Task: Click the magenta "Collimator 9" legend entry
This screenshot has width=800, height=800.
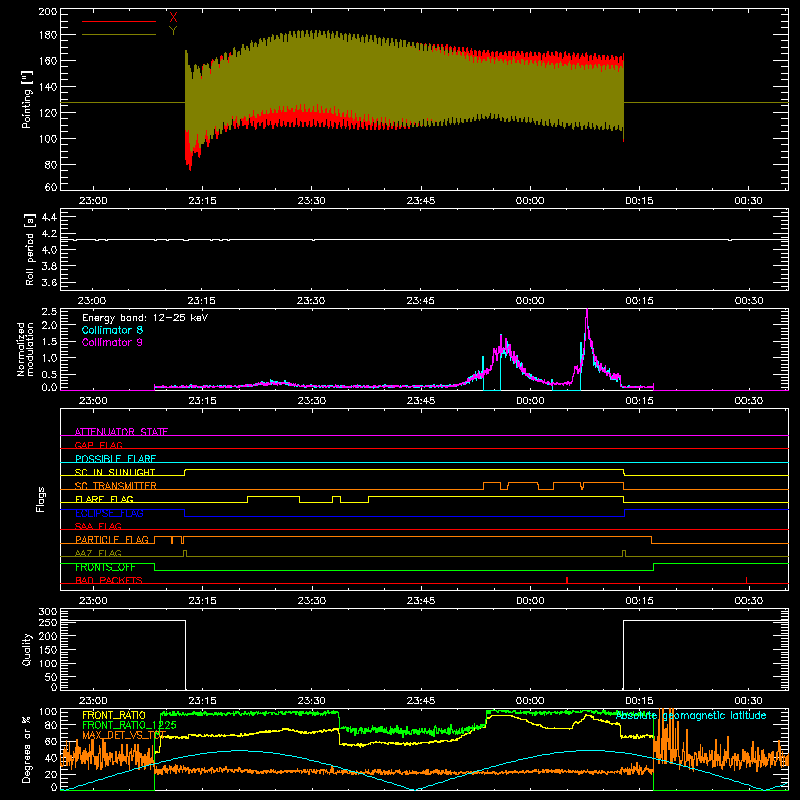Action: click(x=112, y=342)
